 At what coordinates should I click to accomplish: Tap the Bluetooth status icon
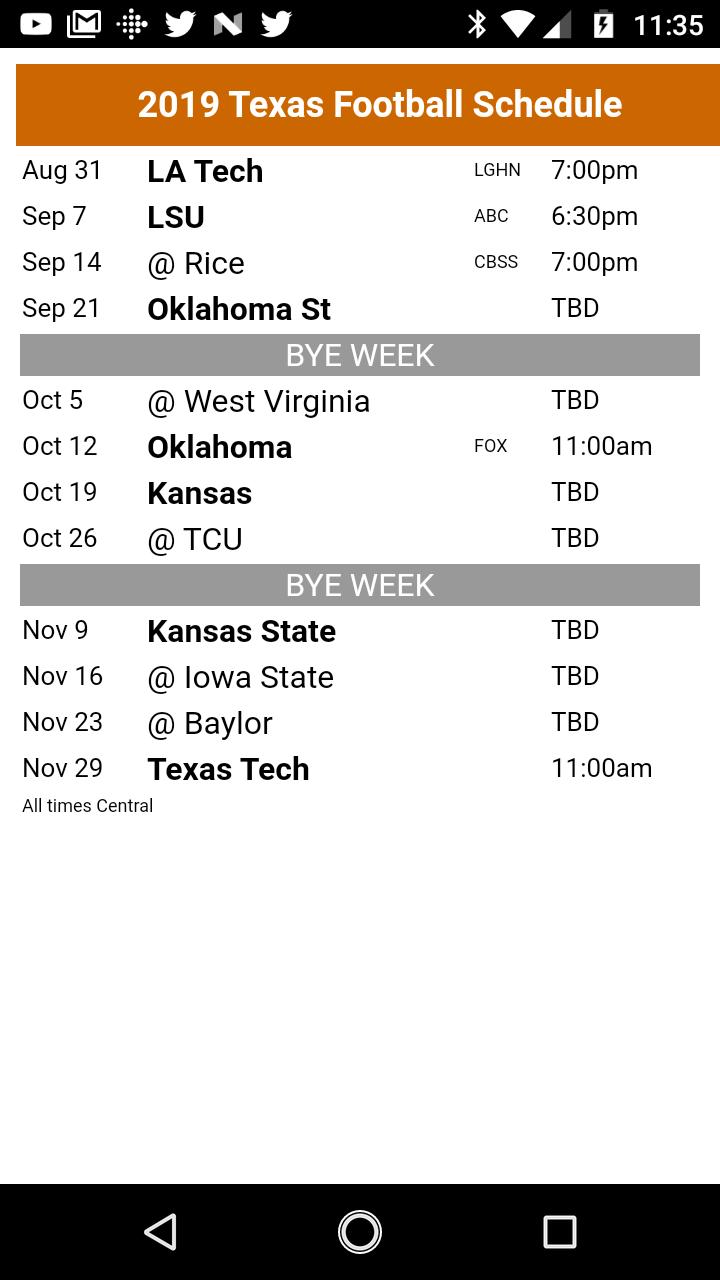coord(477,23)
